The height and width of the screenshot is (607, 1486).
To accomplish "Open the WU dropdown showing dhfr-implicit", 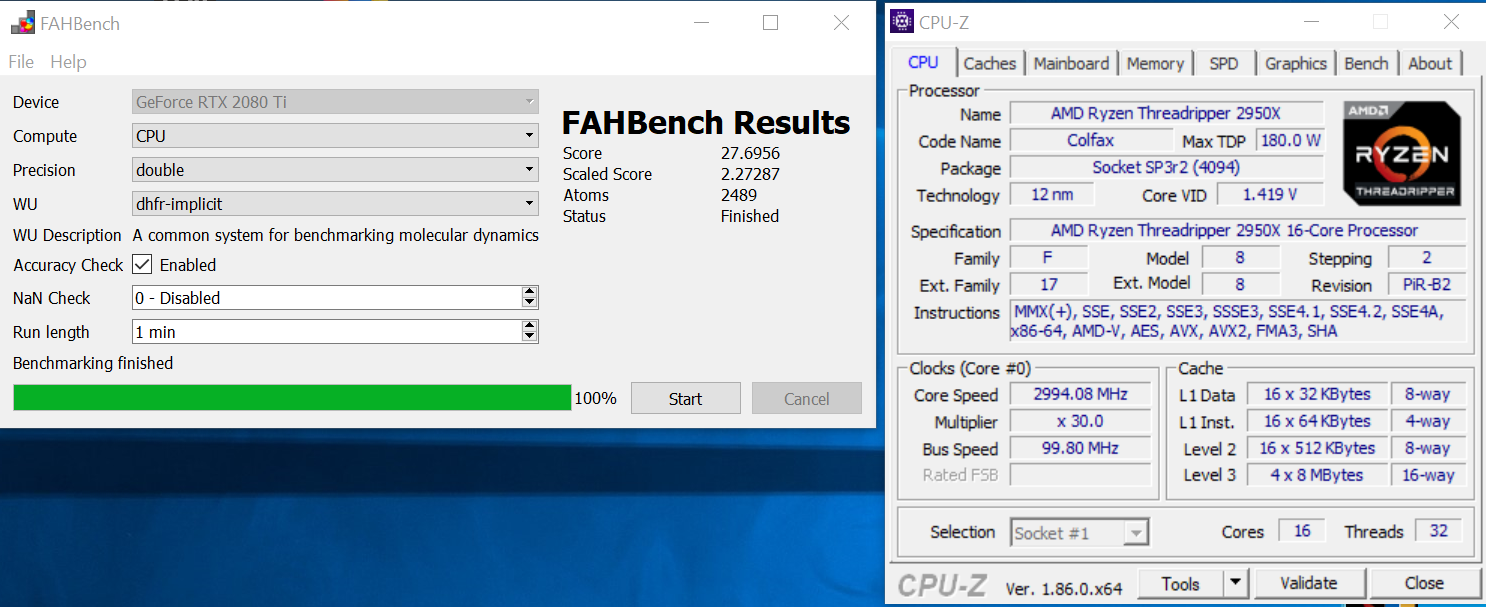I will (x=336, y=204).
